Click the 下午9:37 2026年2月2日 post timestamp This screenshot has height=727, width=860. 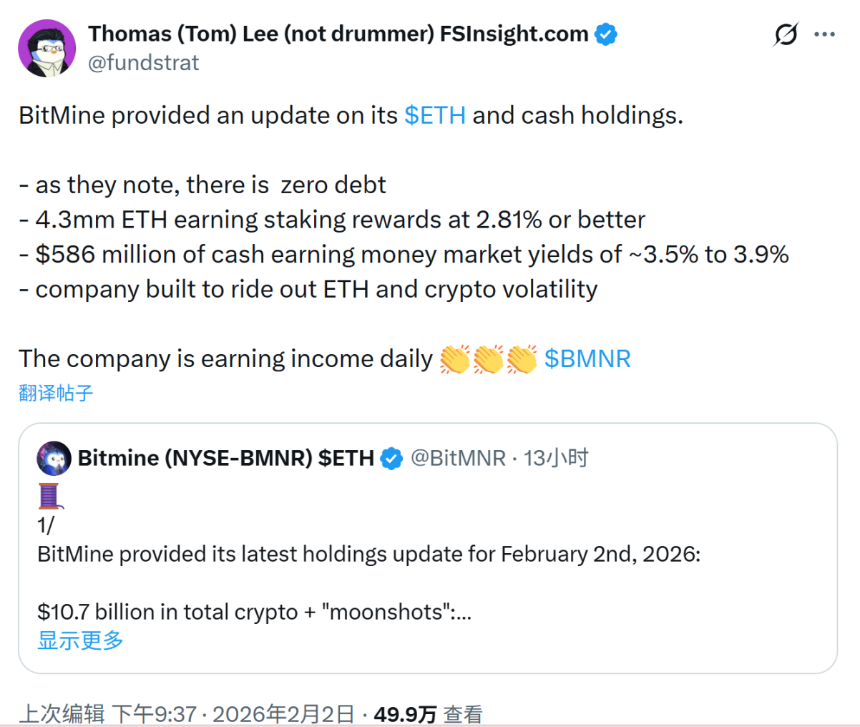[234, 714]
